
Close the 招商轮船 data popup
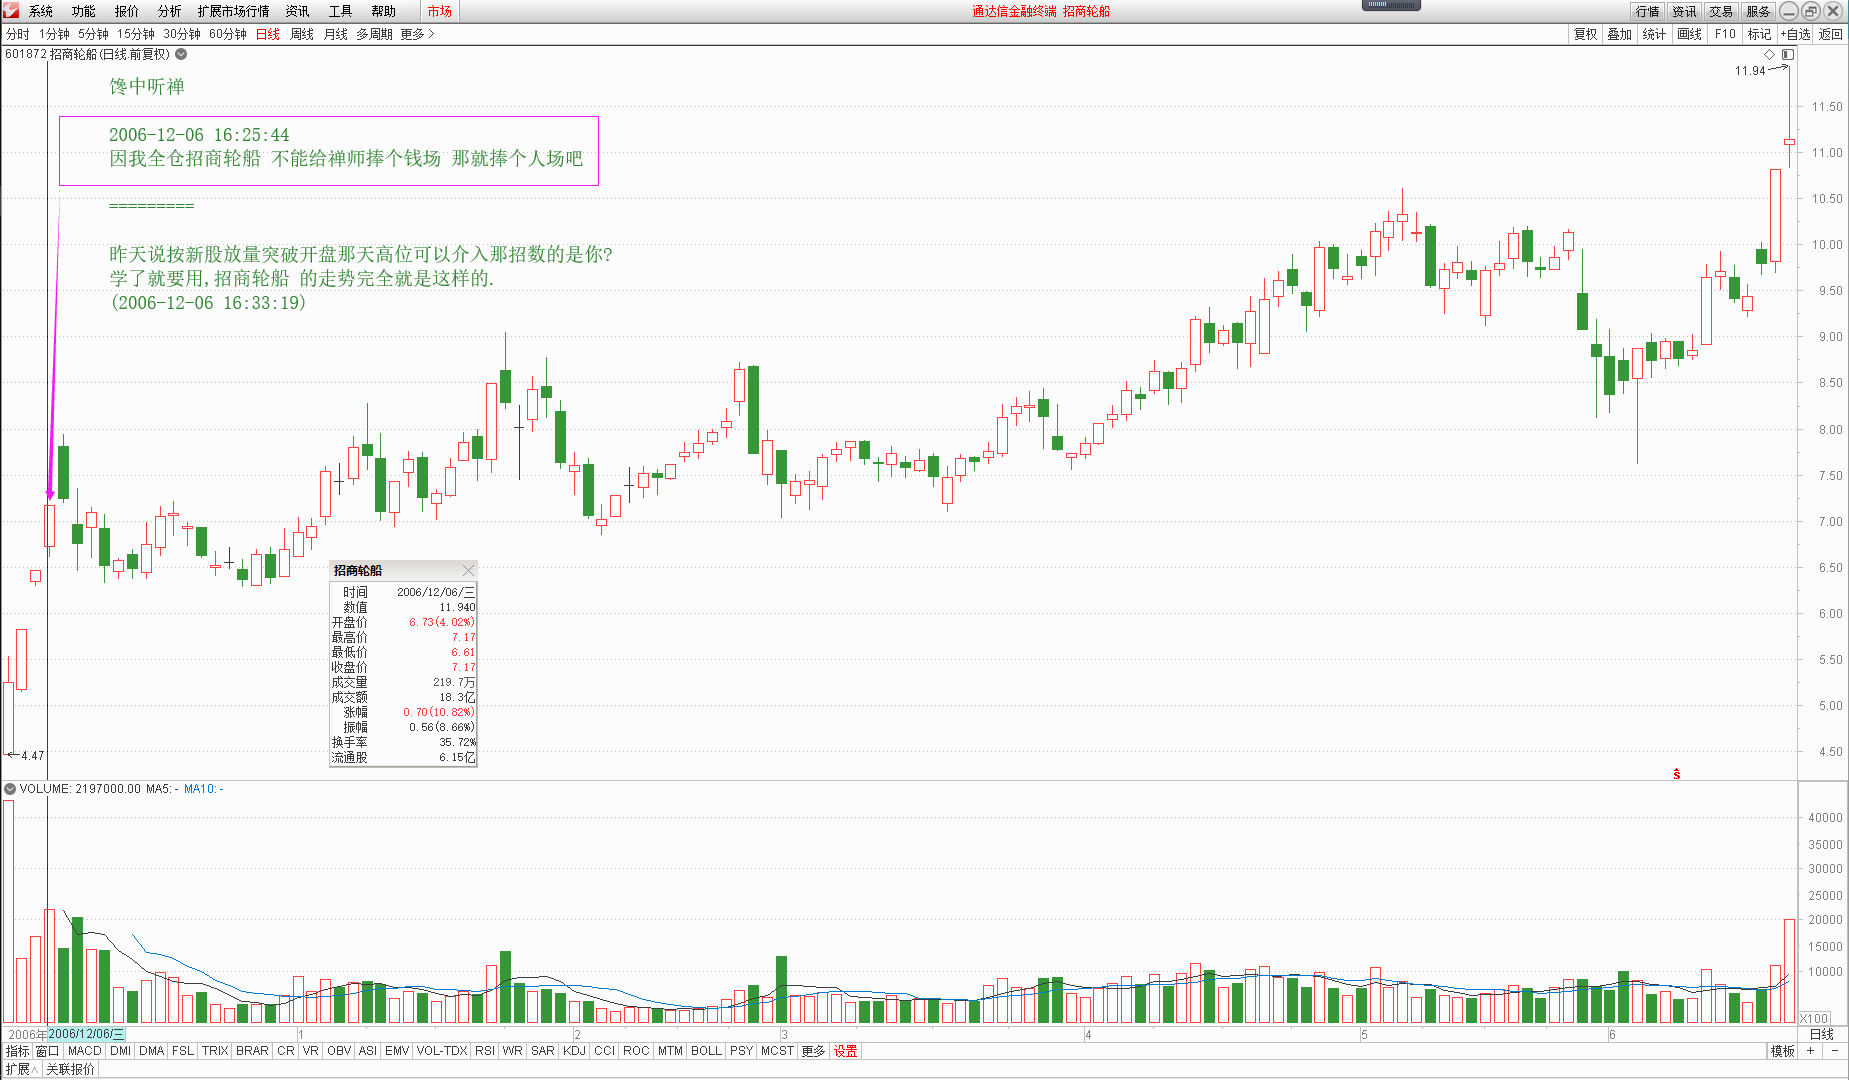(x=468, y=569)
